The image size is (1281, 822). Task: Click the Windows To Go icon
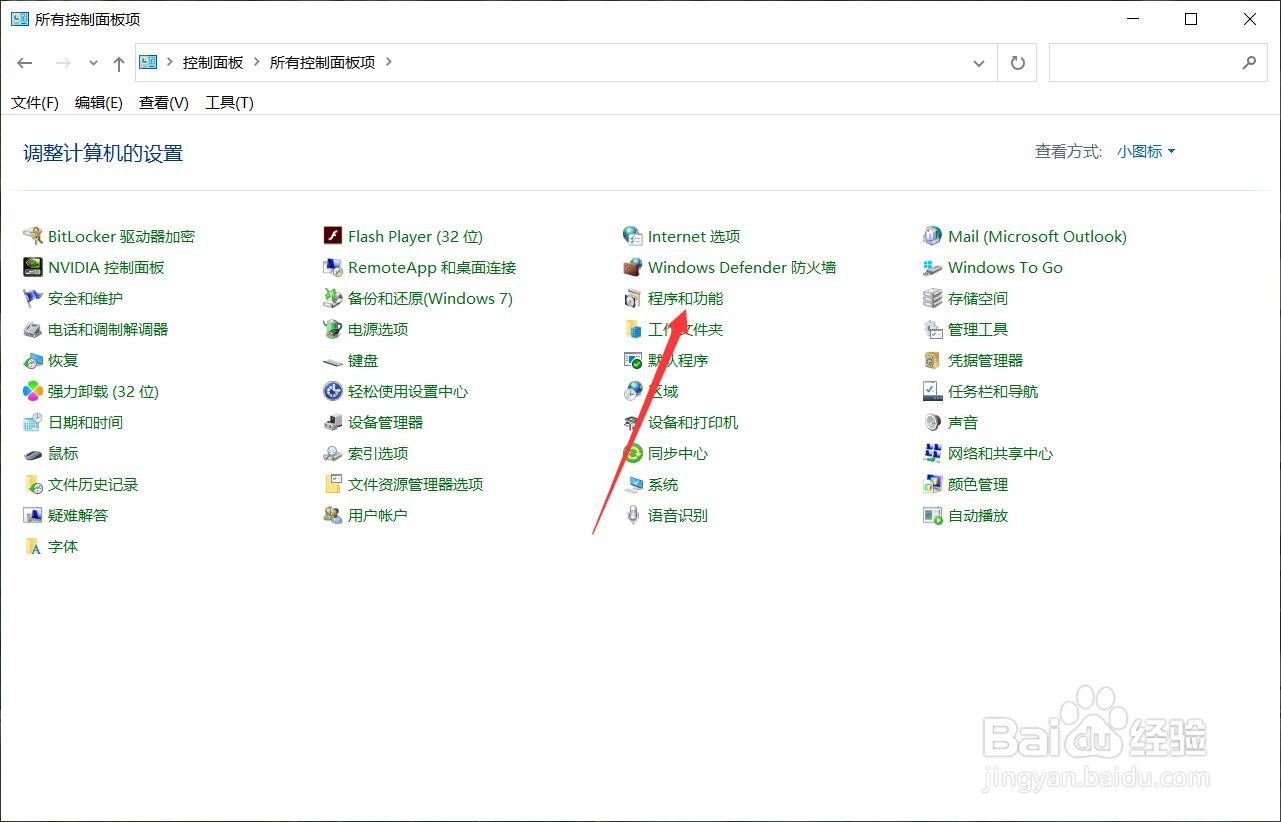(x=933, y=267)
